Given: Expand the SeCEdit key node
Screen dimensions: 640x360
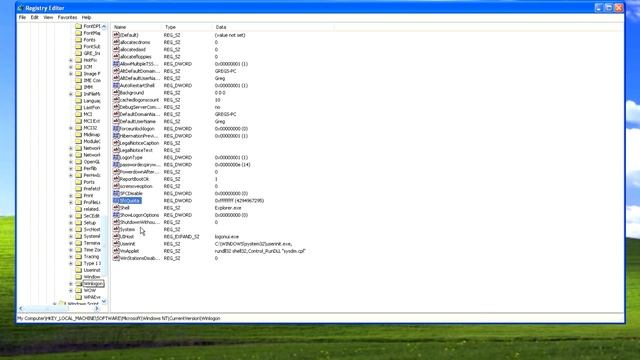Looking at the screenshot, I should tap(71, 216).
